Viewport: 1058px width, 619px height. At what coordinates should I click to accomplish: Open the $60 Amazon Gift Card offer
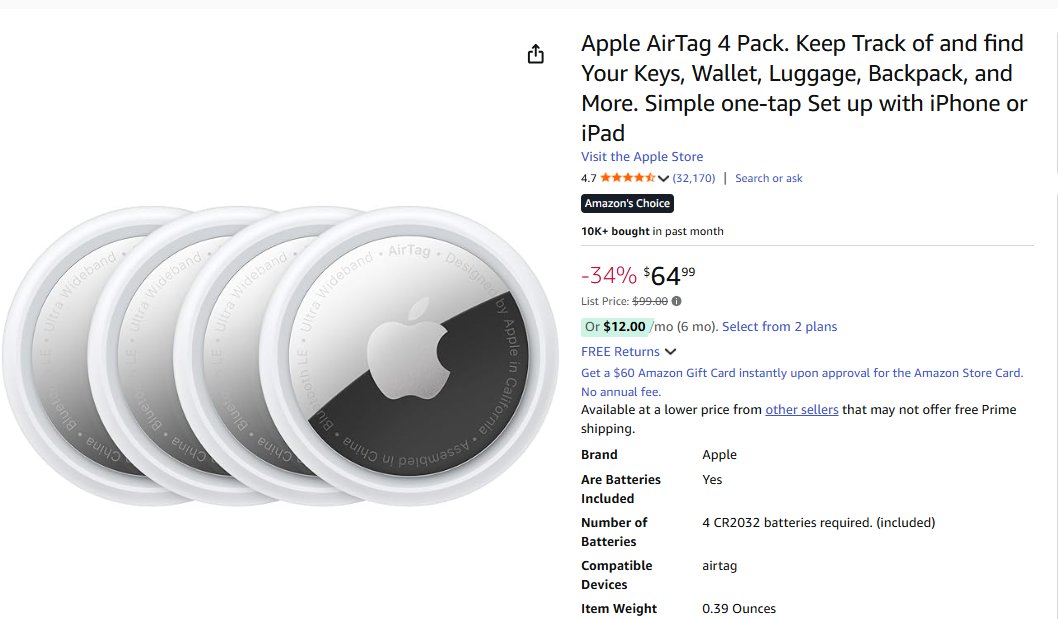click(x=802, y=373)
